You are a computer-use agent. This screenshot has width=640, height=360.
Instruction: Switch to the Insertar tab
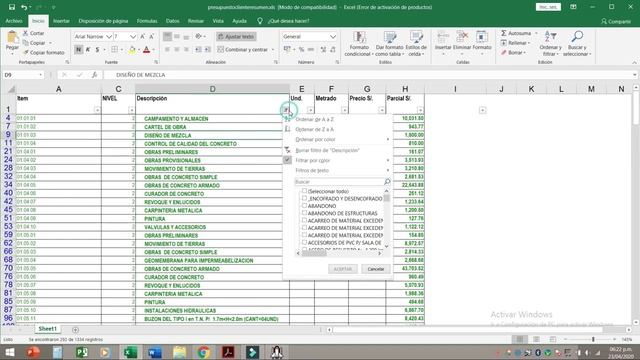[x=61, y=21]
